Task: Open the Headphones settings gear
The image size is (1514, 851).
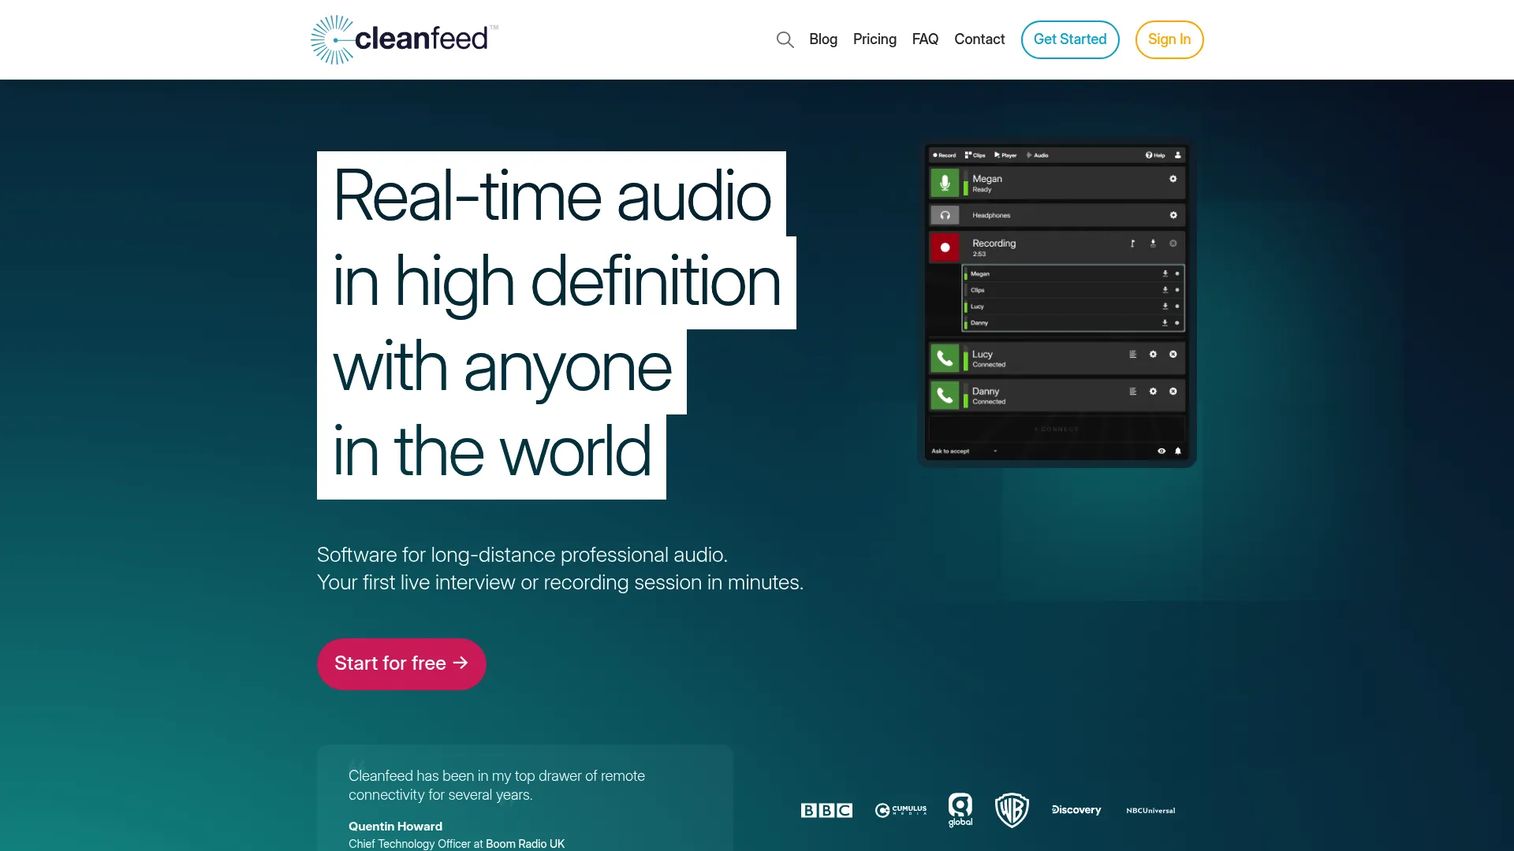Action: coord(1173,215)
